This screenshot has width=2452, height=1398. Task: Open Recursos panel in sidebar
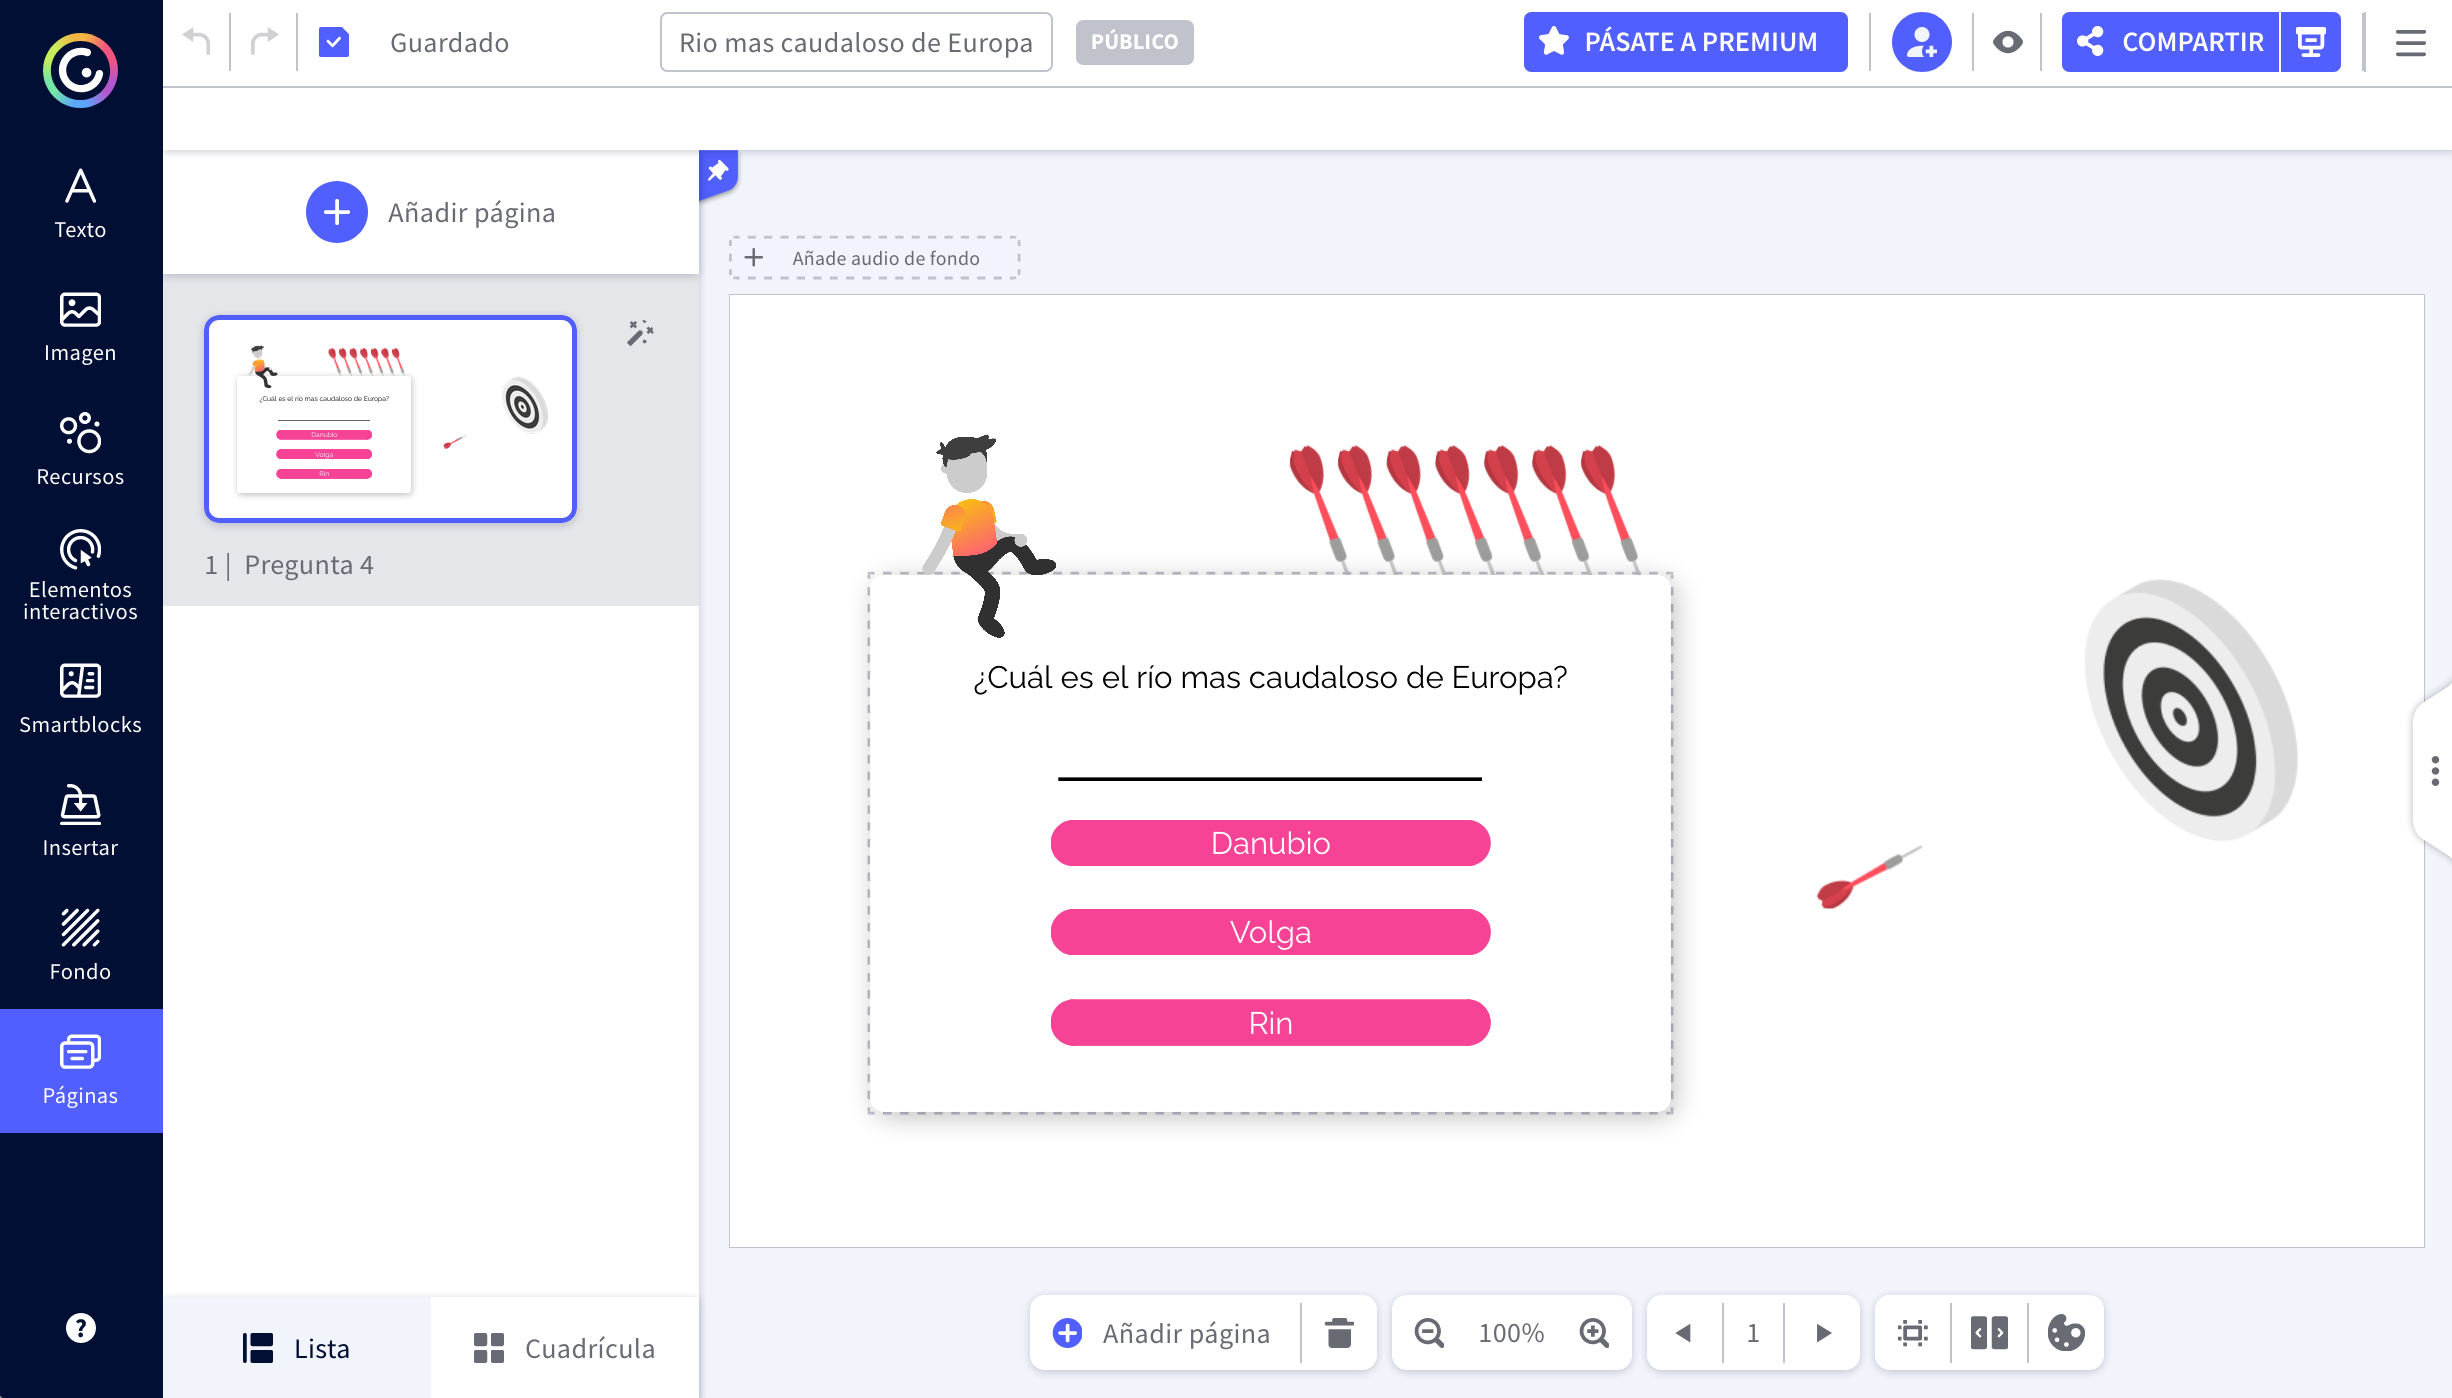(80, 450)
